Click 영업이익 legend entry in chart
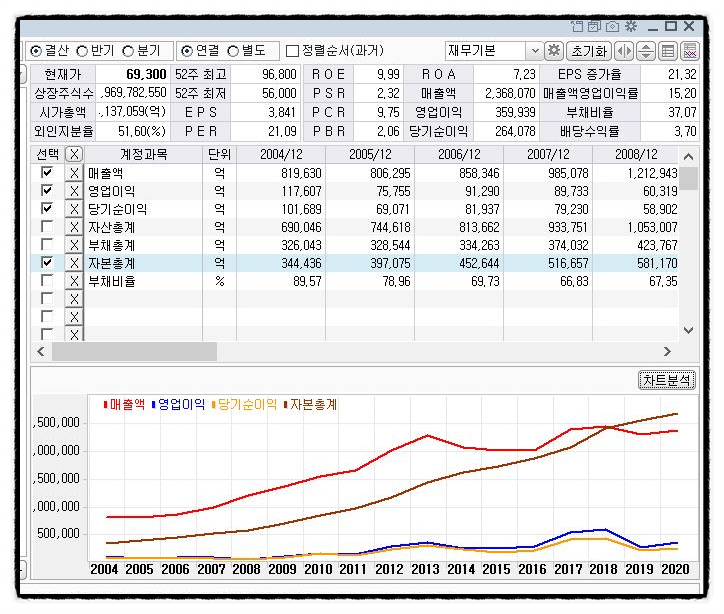Image resolution: width=724 pixels, height=614 pixels. [179, 405]
